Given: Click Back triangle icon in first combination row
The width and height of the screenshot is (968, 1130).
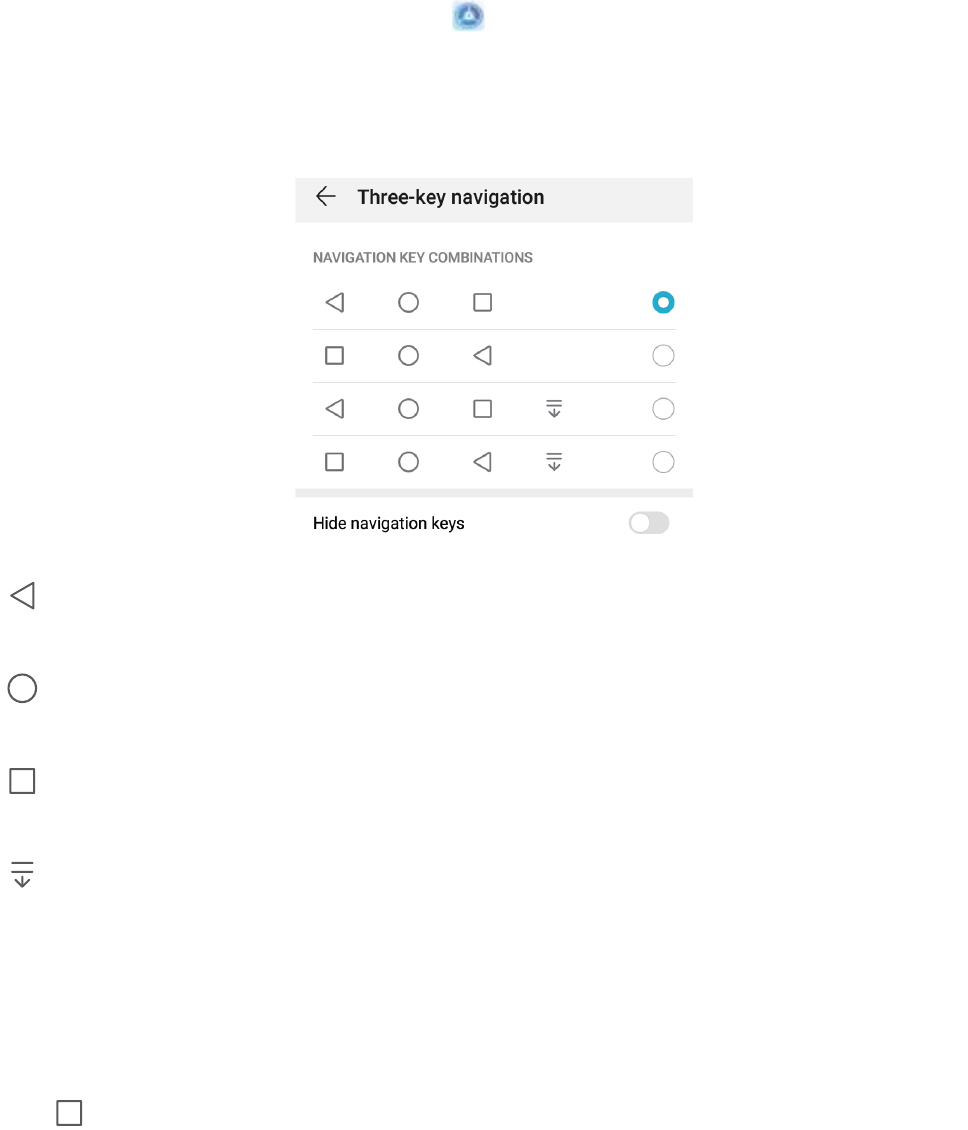Looking at the screenshot, I should (335, 302).
